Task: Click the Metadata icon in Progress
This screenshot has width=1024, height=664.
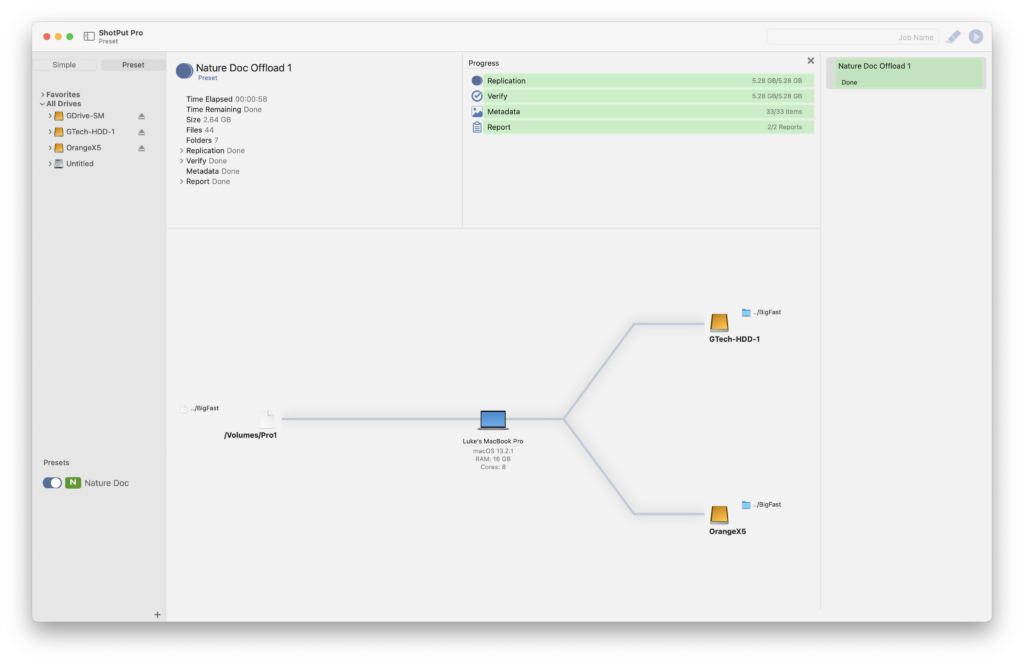Action: pos(475,111)
